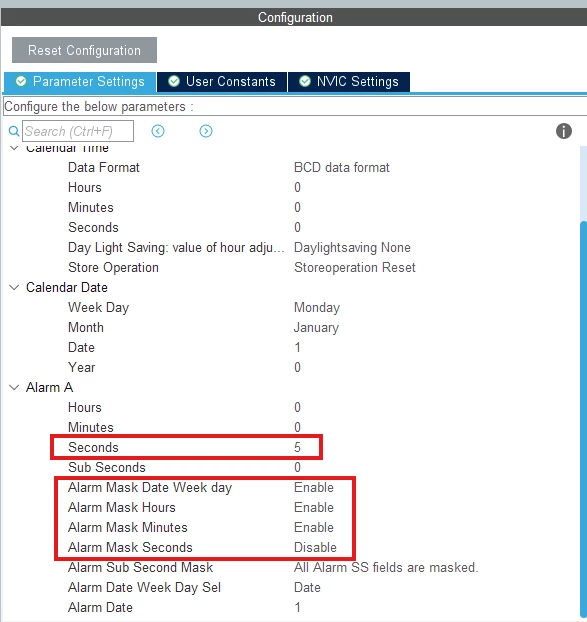
Task: Change the Month January value
Action: [316, 328]
